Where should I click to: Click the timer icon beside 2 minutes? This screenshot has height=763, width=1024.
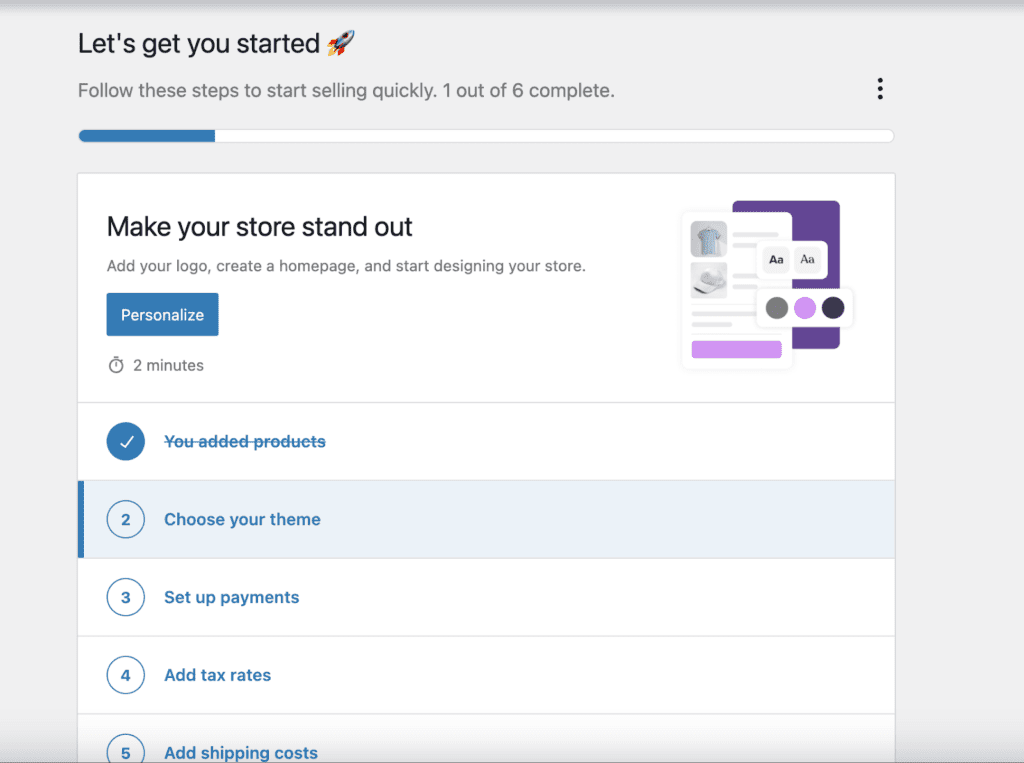115,365
